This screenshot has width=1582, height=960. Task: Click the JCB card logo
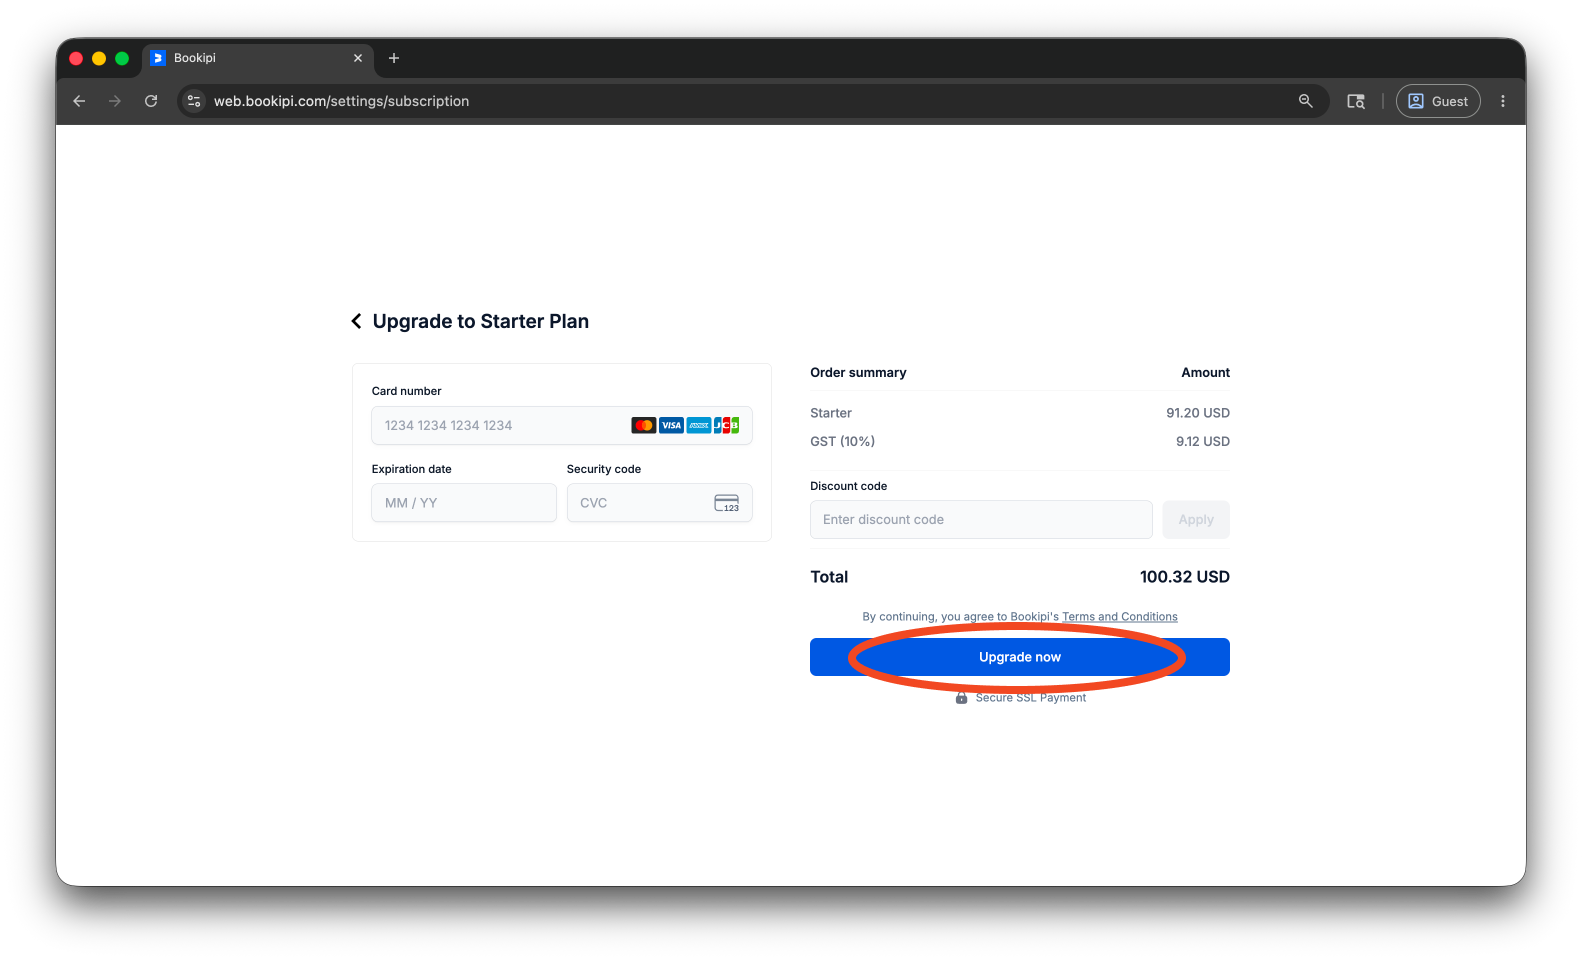pos(726,425)
